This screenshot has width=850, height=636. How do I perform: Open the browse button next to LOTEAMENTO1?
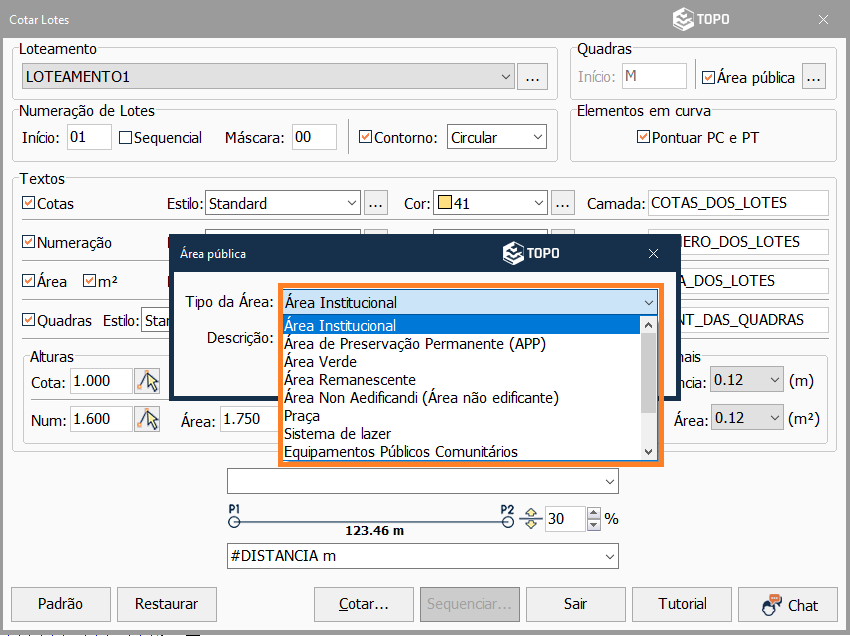tap(532, 76)
